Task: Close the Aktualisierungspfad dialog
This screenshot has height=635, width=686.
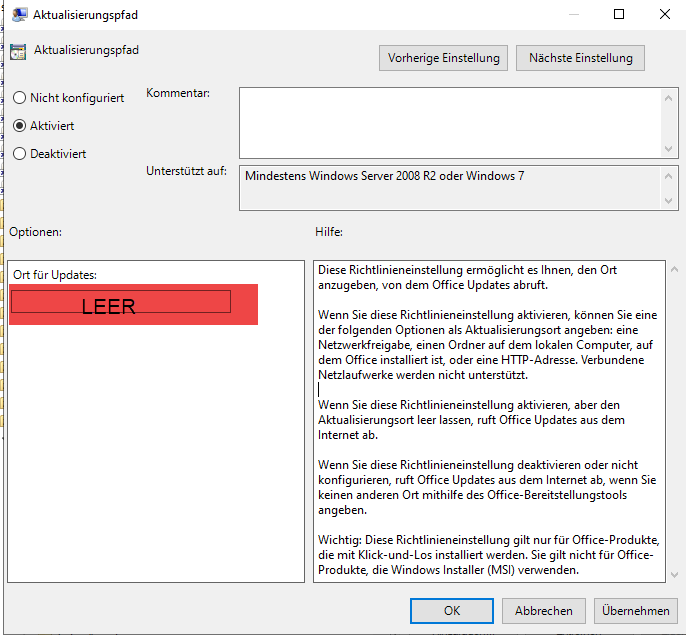Action: pyautogui.click(x=665, y=14)
